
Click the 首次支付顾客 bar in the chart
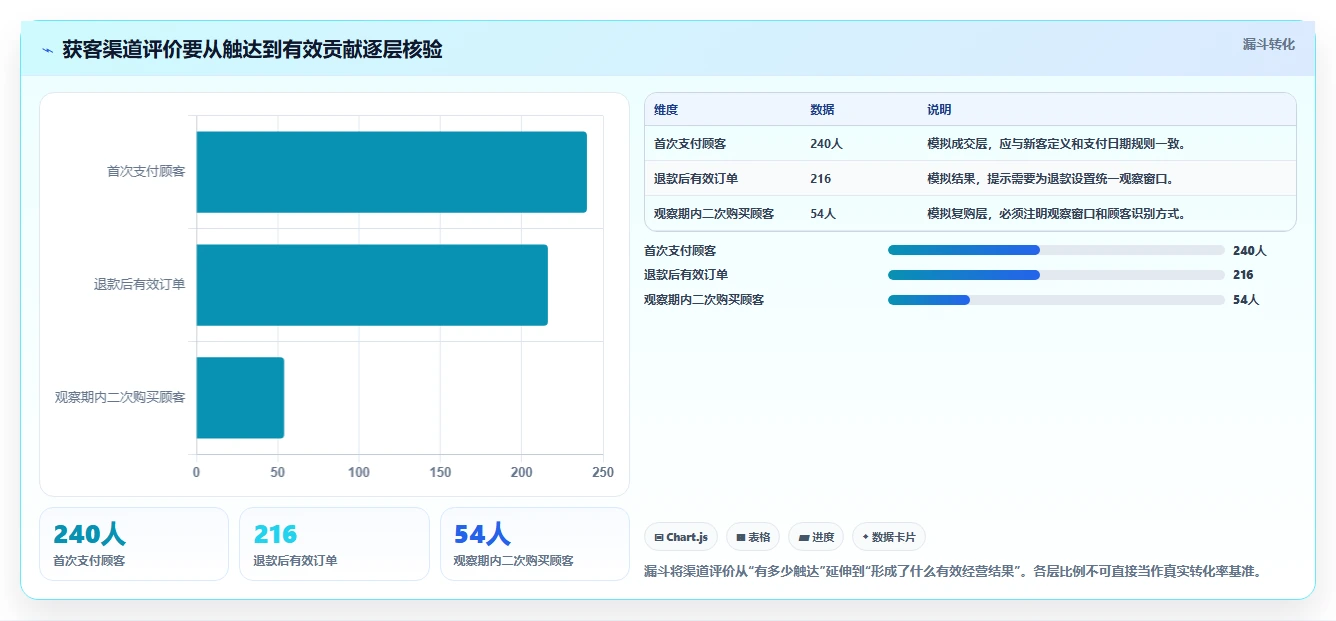(391, 172)
